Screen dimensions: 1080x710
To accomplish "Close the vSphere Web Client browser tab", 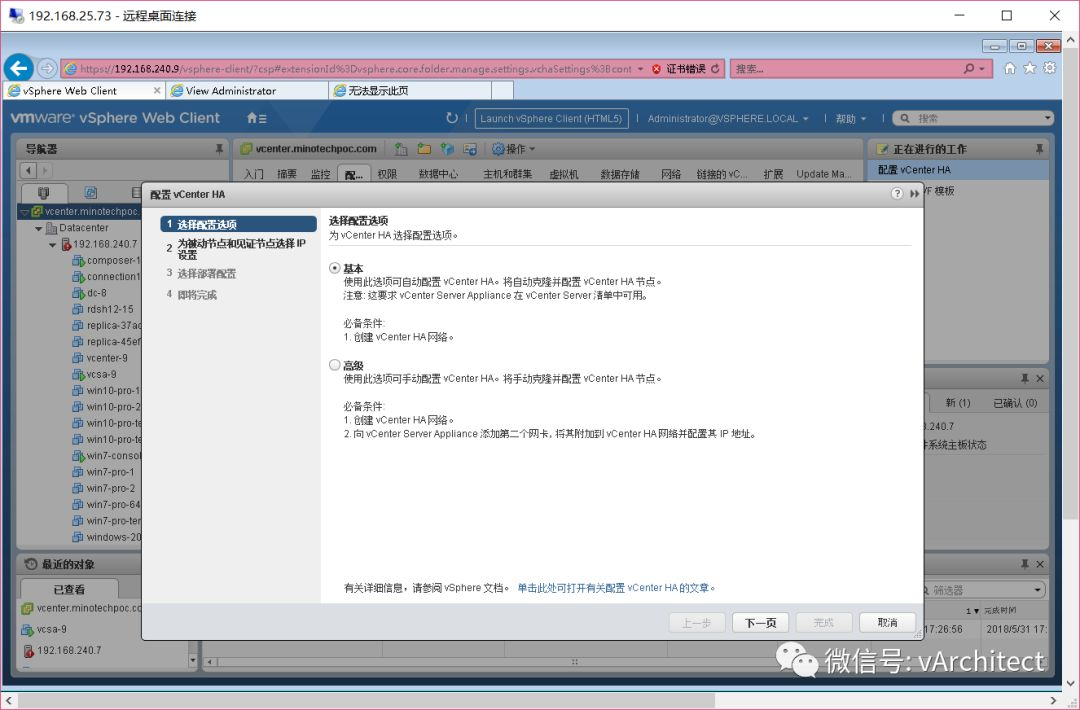I will (156, 90).
